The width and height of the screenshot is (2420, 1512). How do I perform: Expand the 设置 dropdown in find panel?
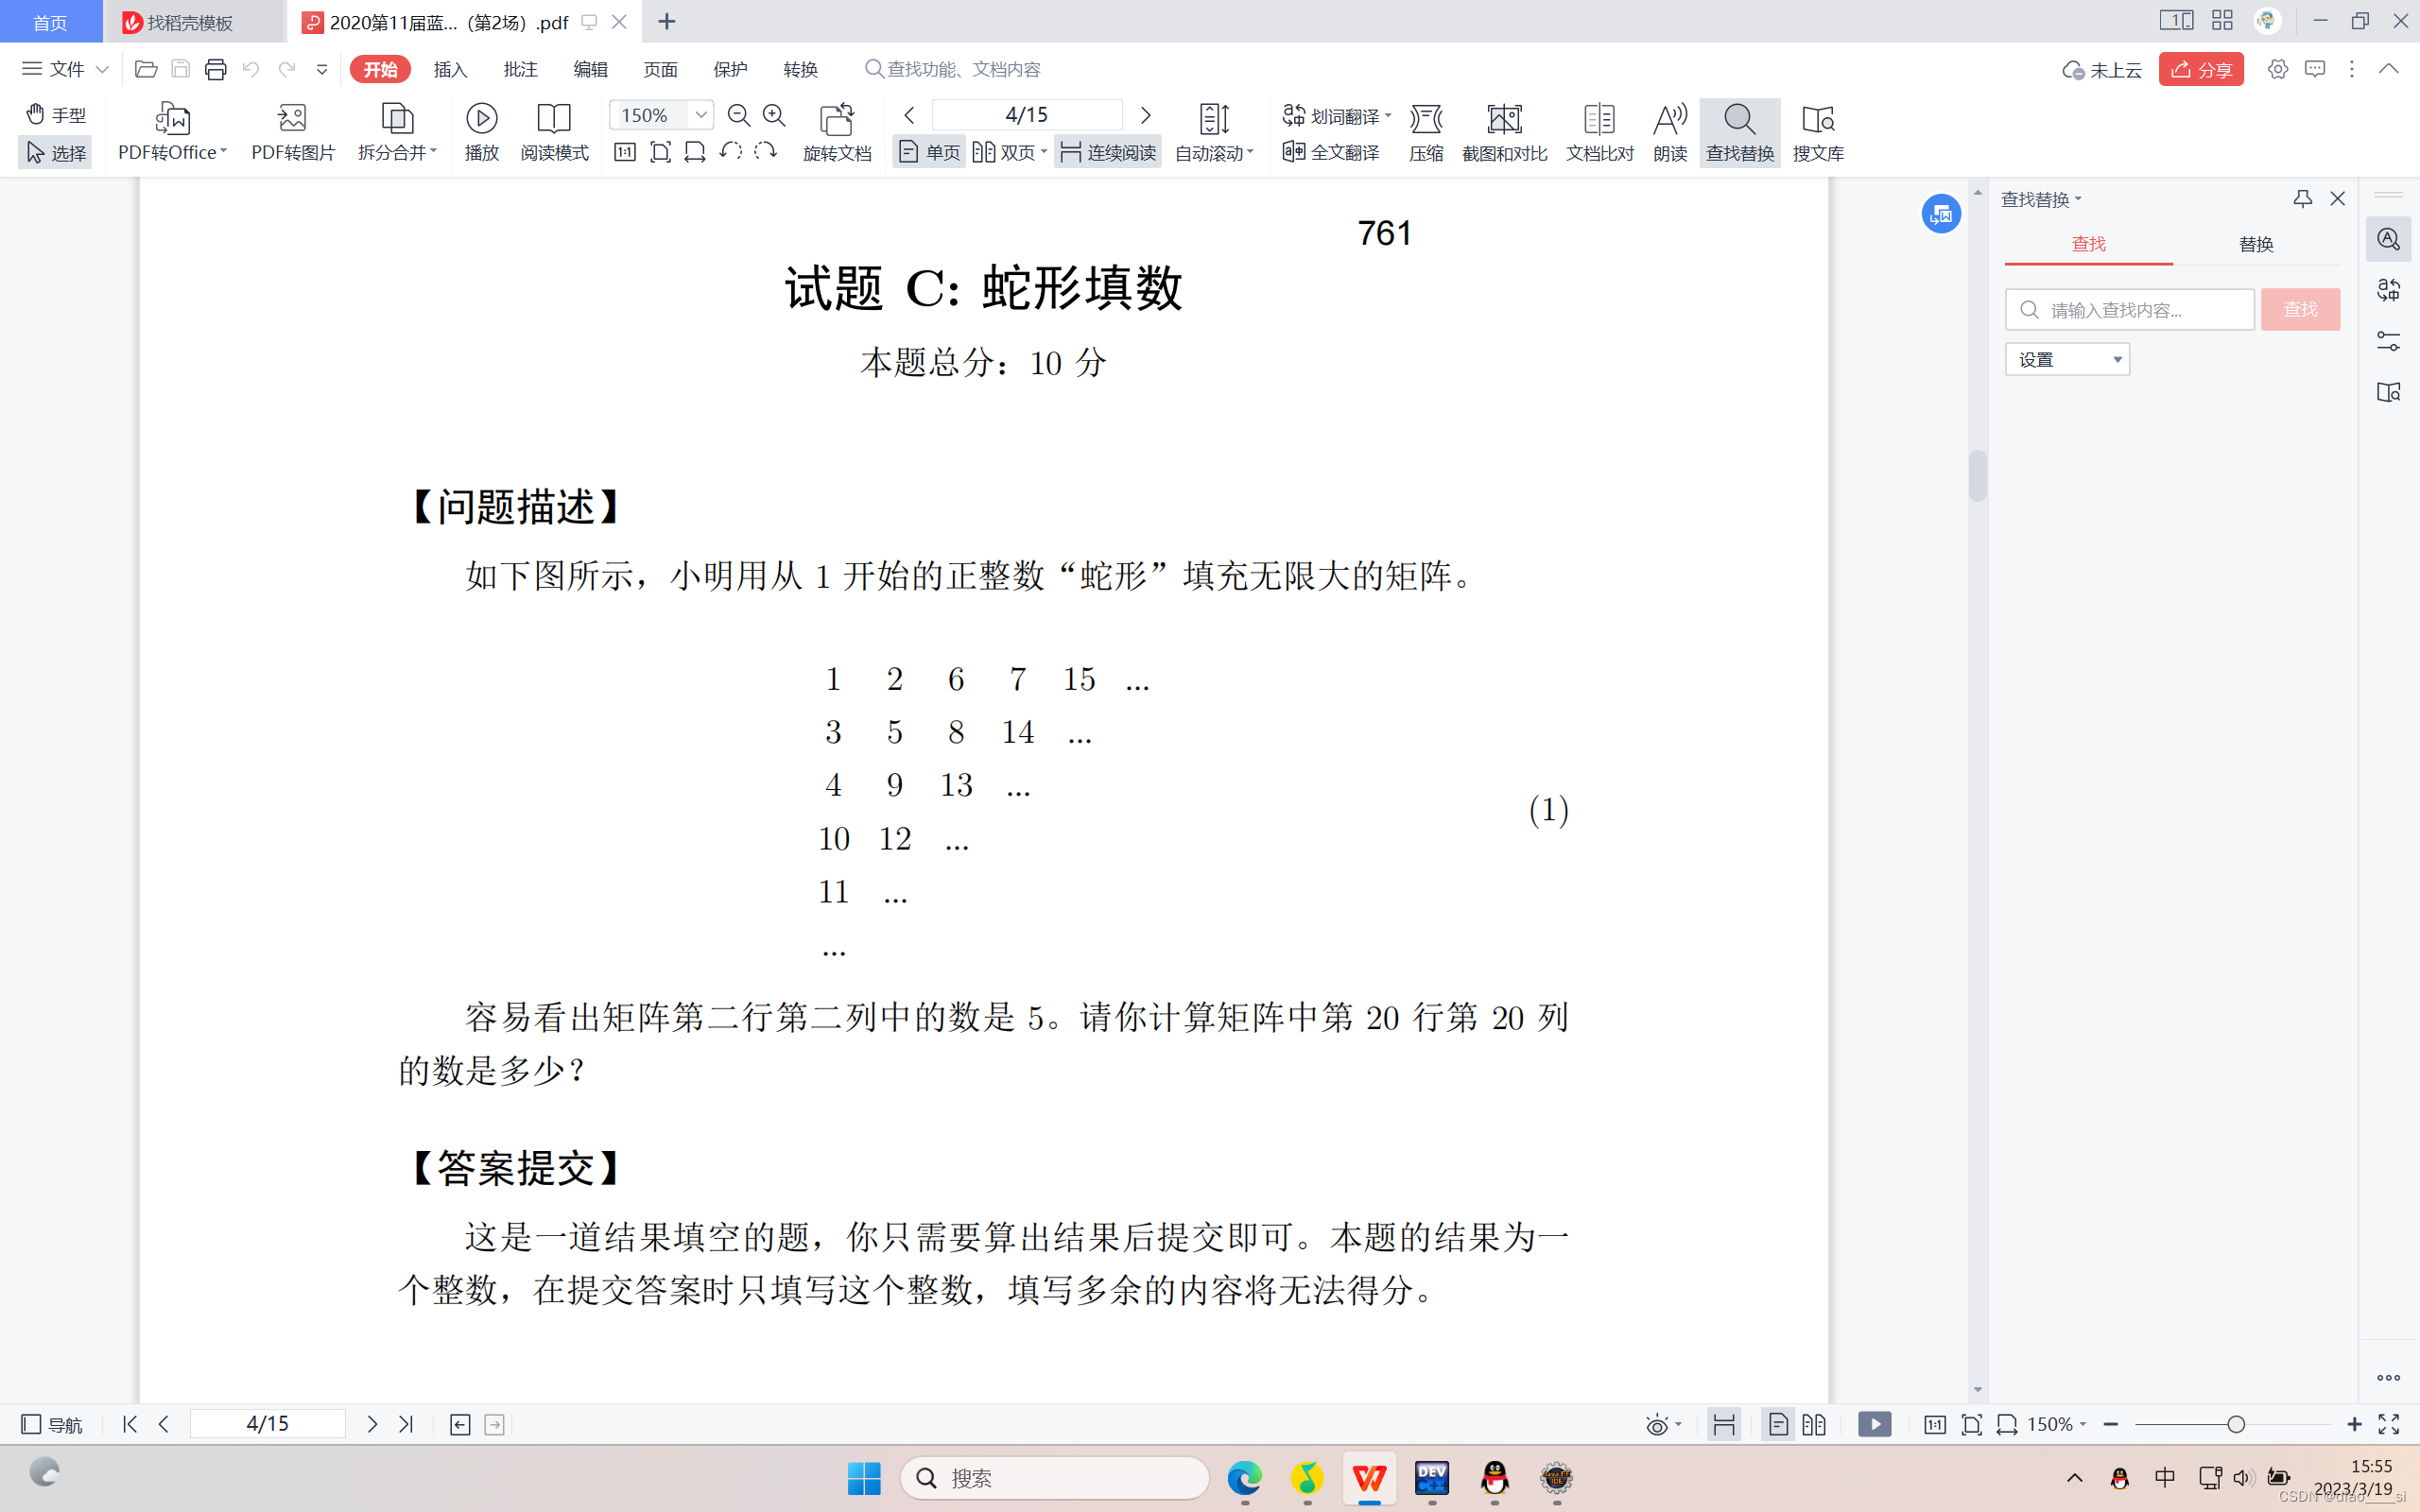pyautogui.click(x=2116, y=360)
